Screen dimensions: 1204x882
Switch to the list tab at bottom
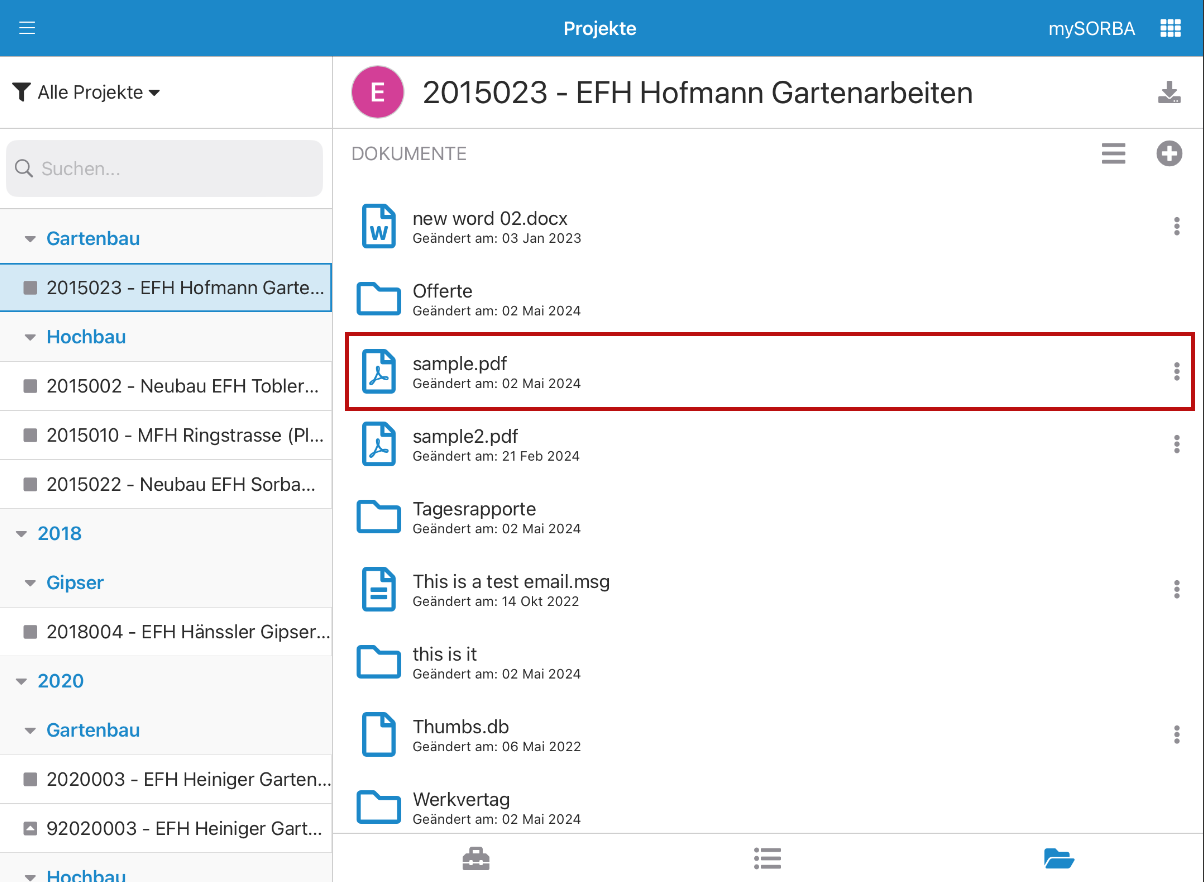(x=767, y=858)
